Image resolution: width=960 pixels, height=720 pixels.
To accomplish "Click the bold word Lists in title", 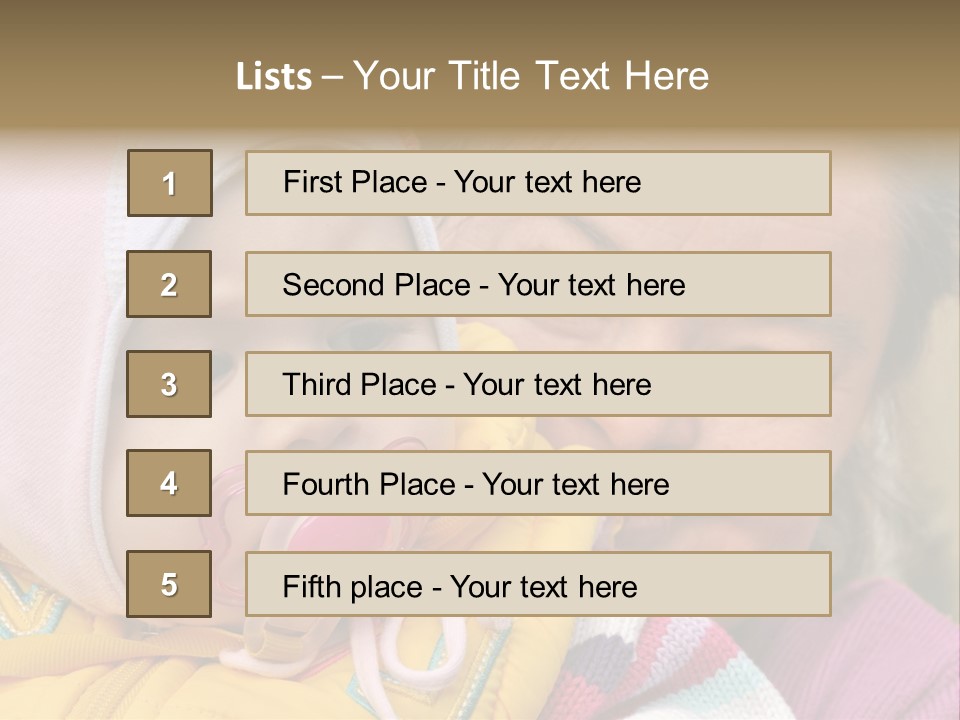I will pos(273,76).
